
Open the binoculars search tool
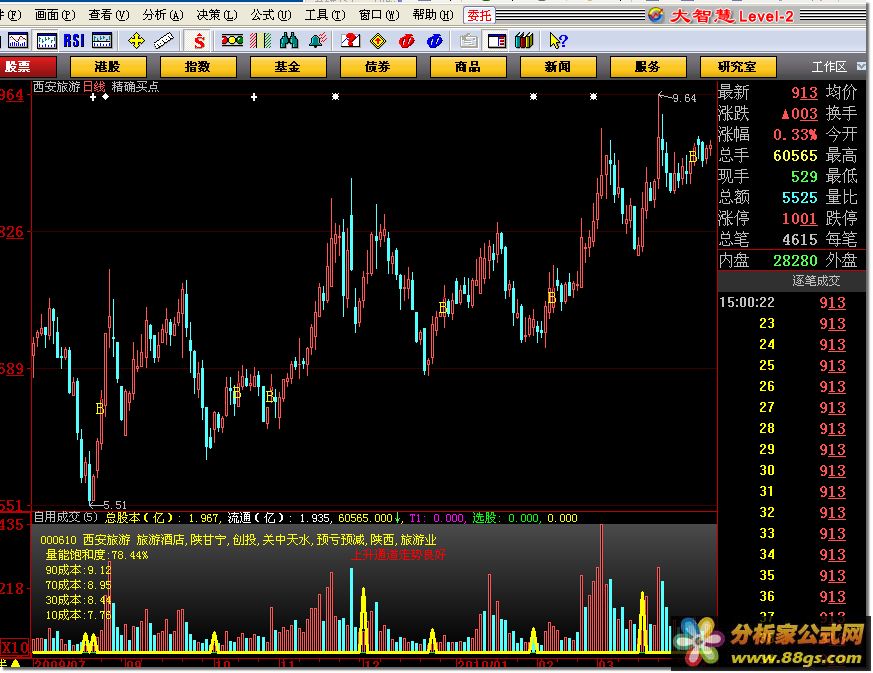coord(289,41)
